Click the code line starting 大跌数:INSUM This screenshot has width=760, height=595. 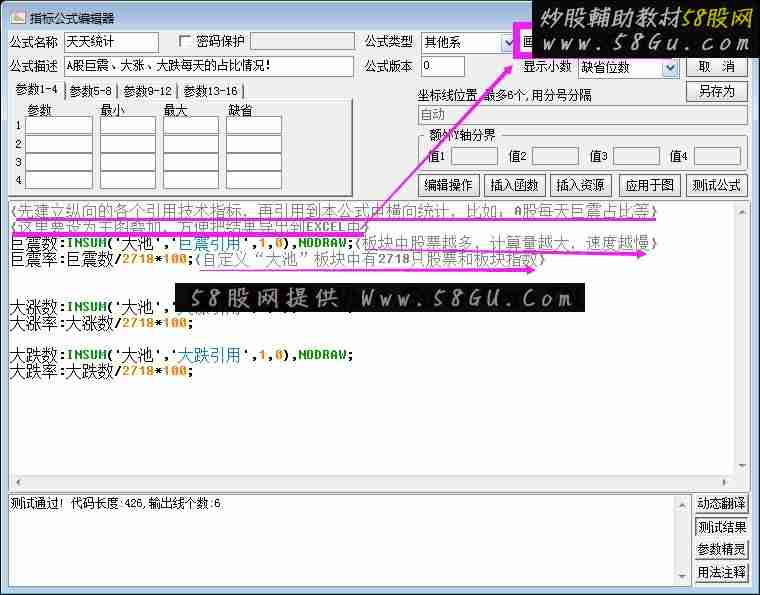[x=181, y=355]
